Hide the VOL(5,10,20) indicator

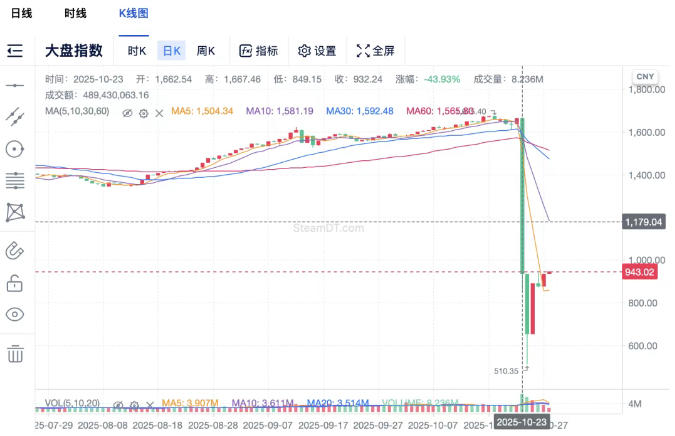(118, 405)
